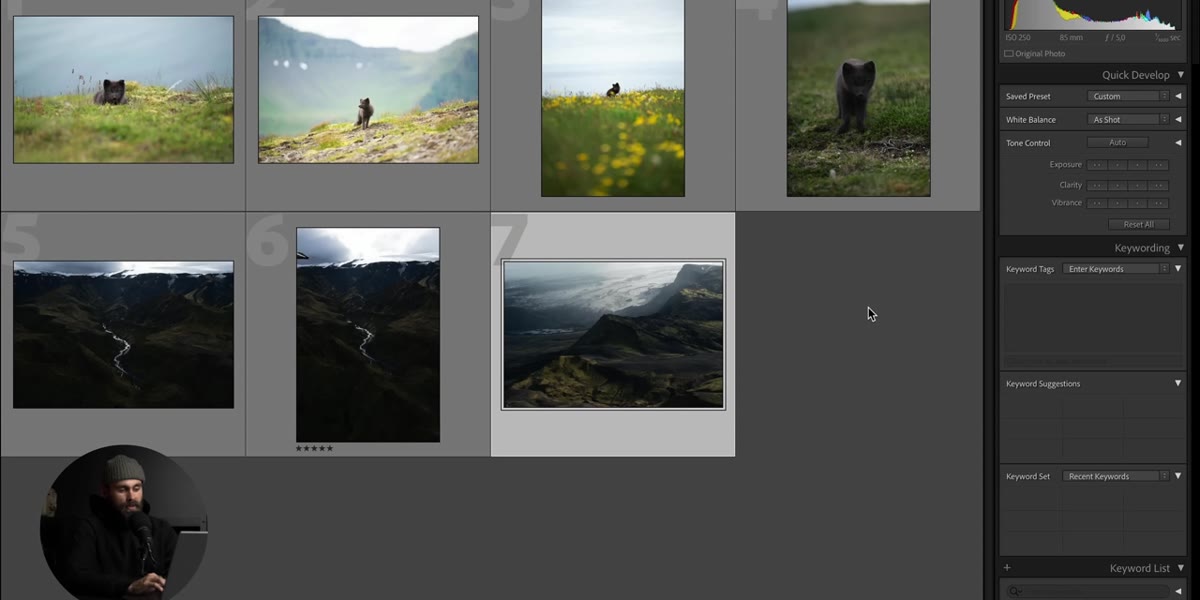Open Keyword Set Recent Keywords dropdown
The height and width of the screenshot is (600, 1200).
pyautogui.click(x=1116, y=476)
